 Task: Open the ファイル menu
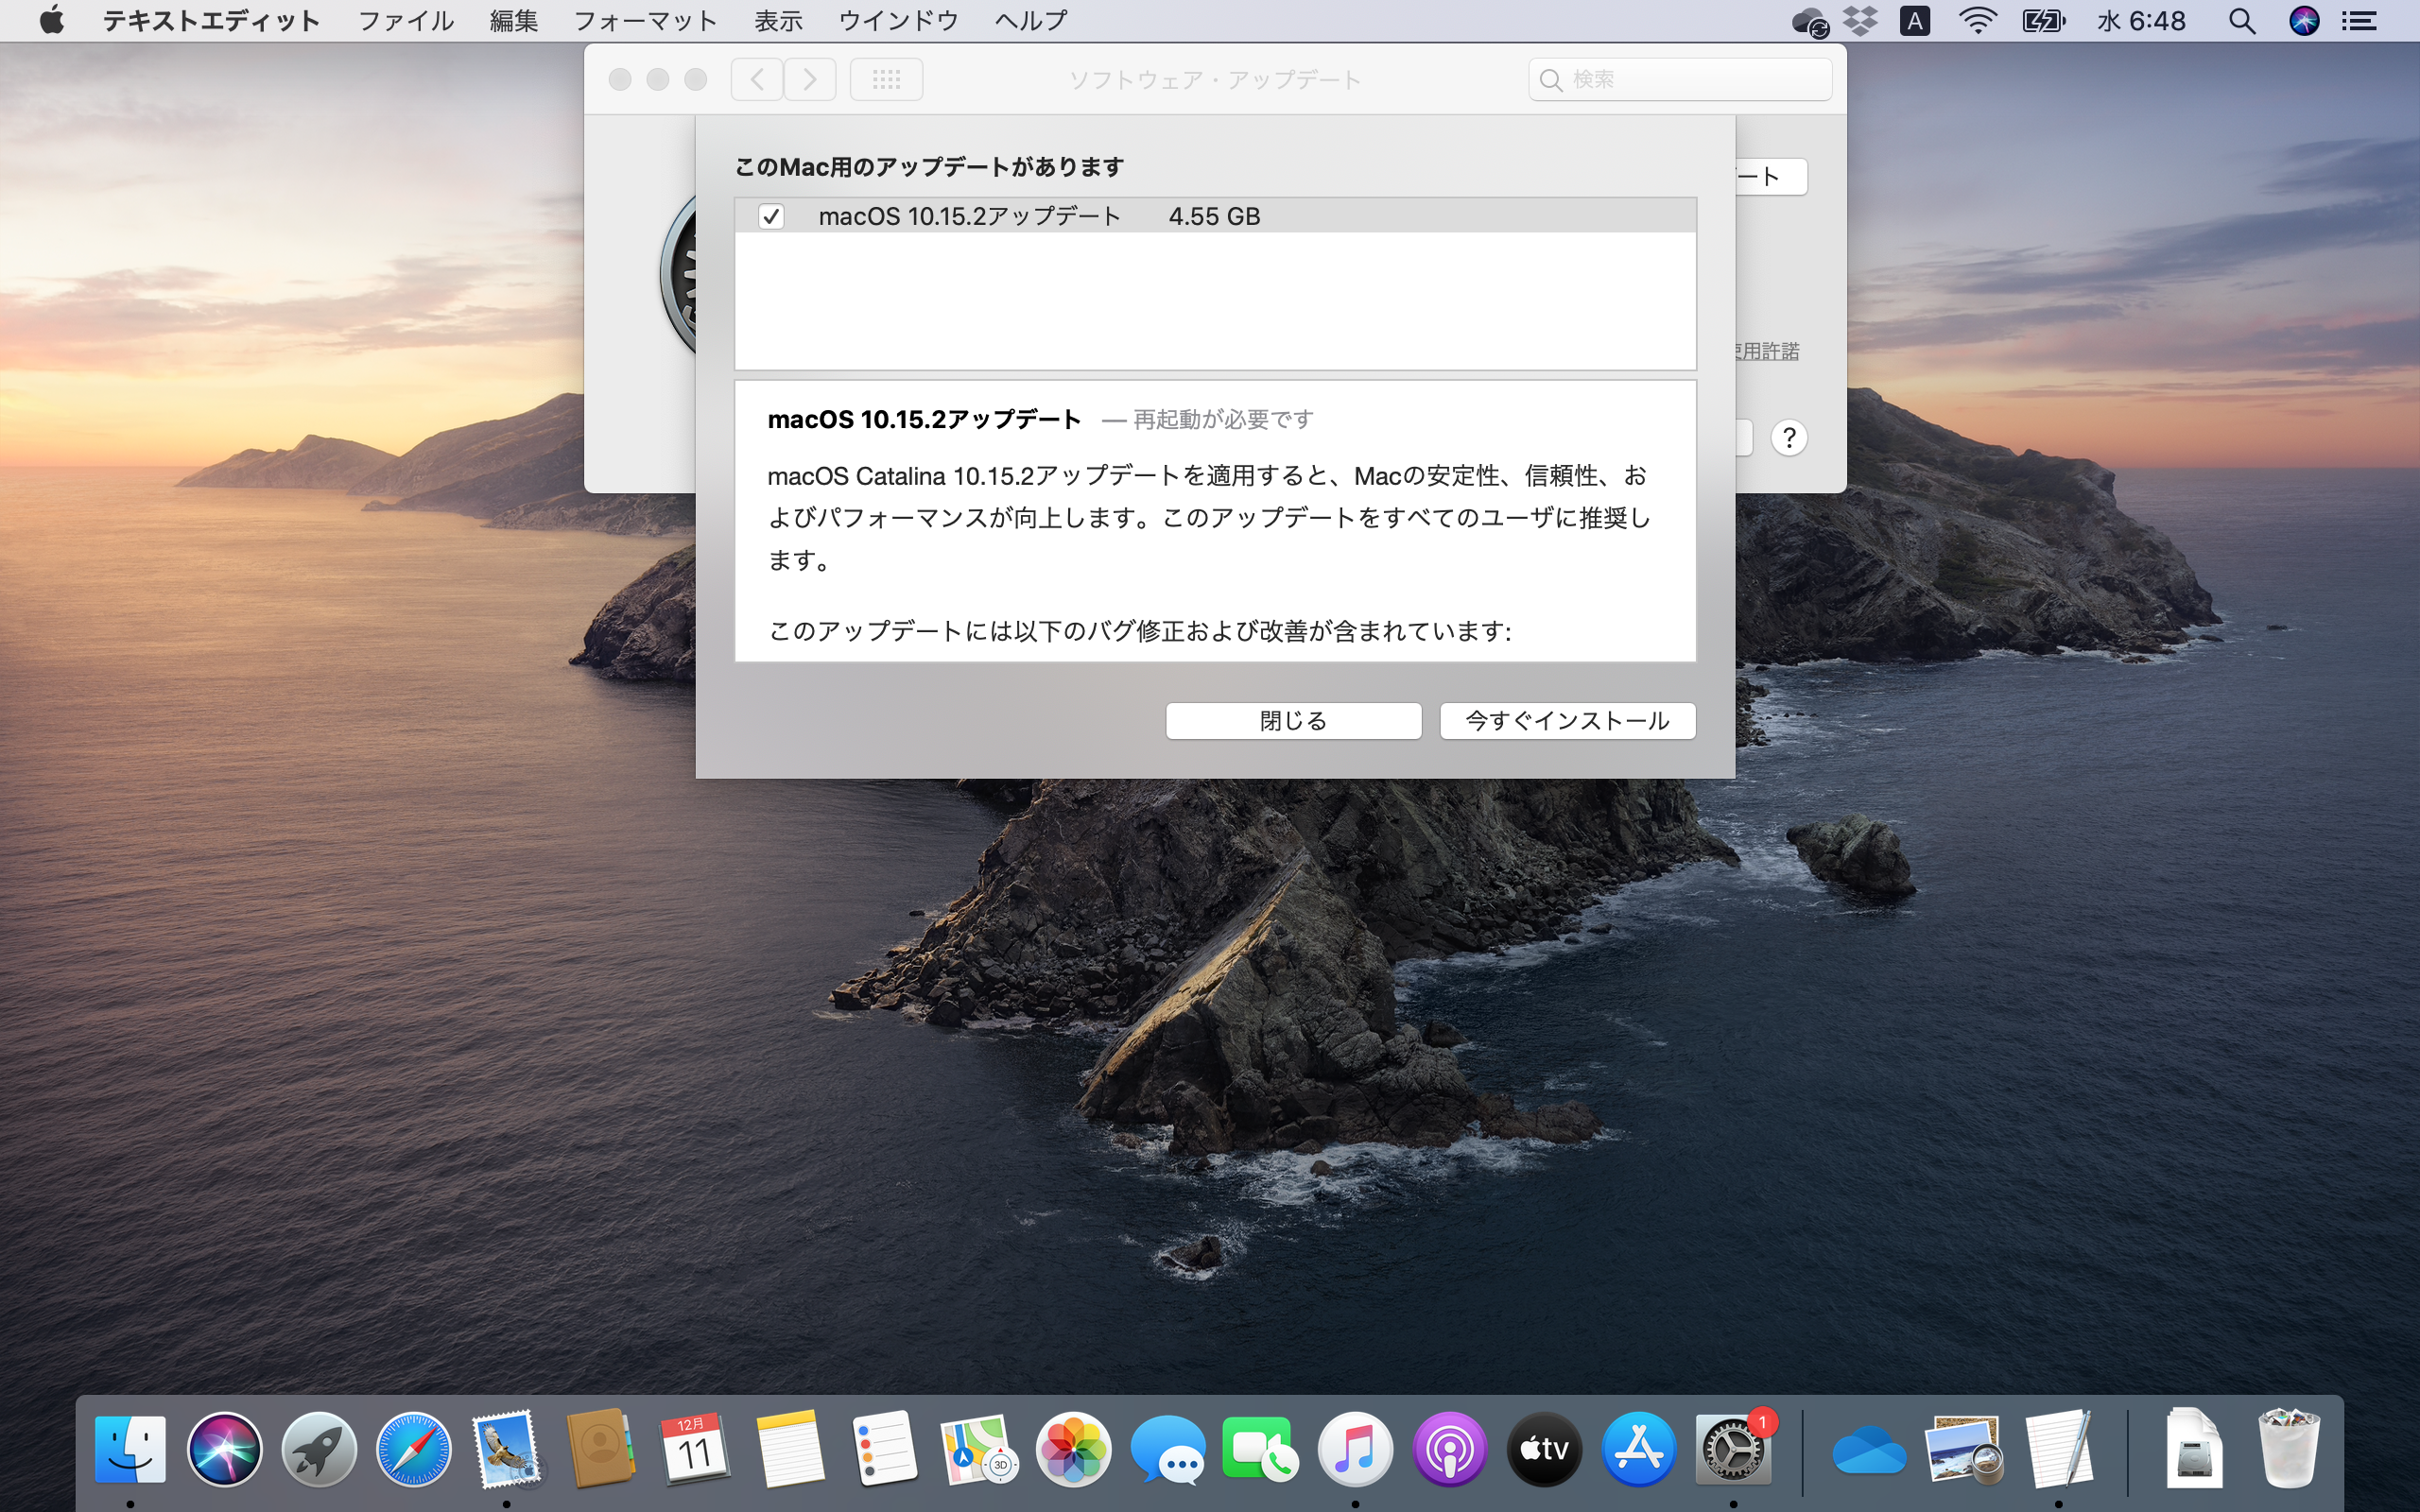tap(404, 20)
